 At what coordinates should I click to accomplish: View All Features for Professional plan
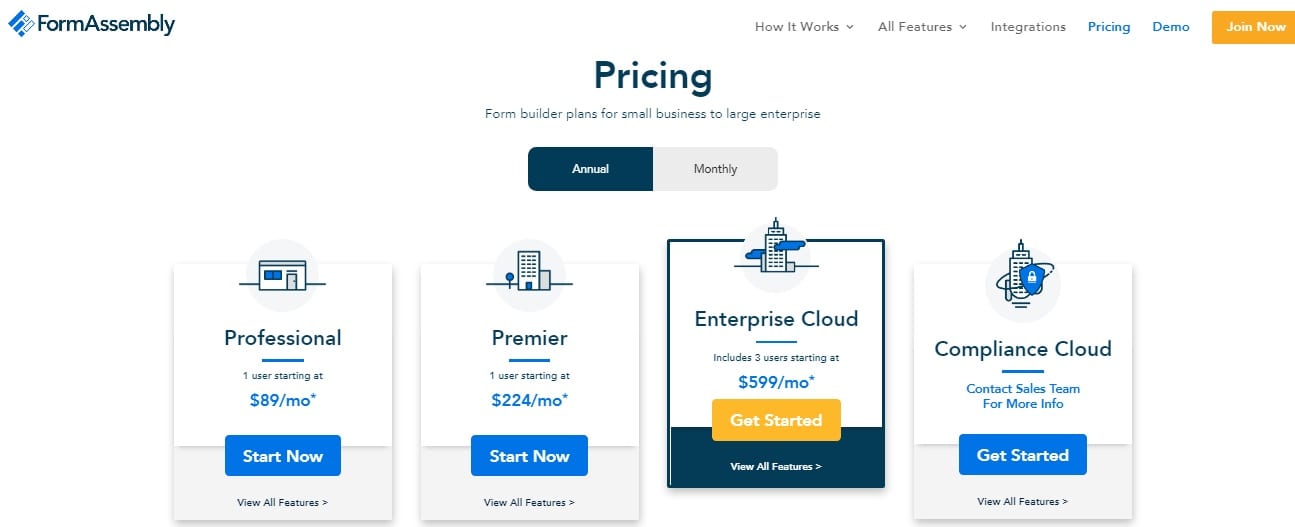coord(282,502)
